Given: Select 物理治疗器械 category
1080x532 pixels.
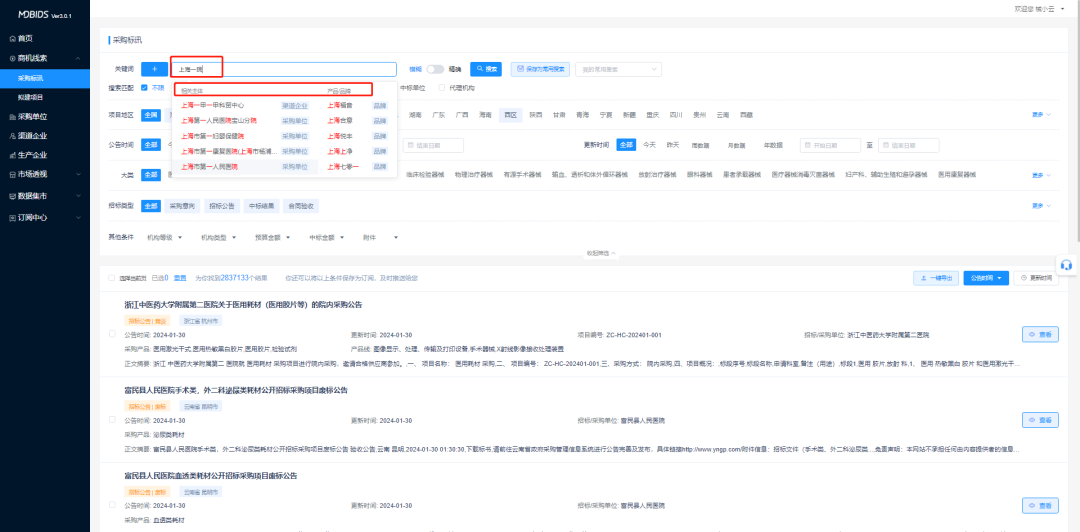Looking at the screenshot, I should tap(474, 175).
